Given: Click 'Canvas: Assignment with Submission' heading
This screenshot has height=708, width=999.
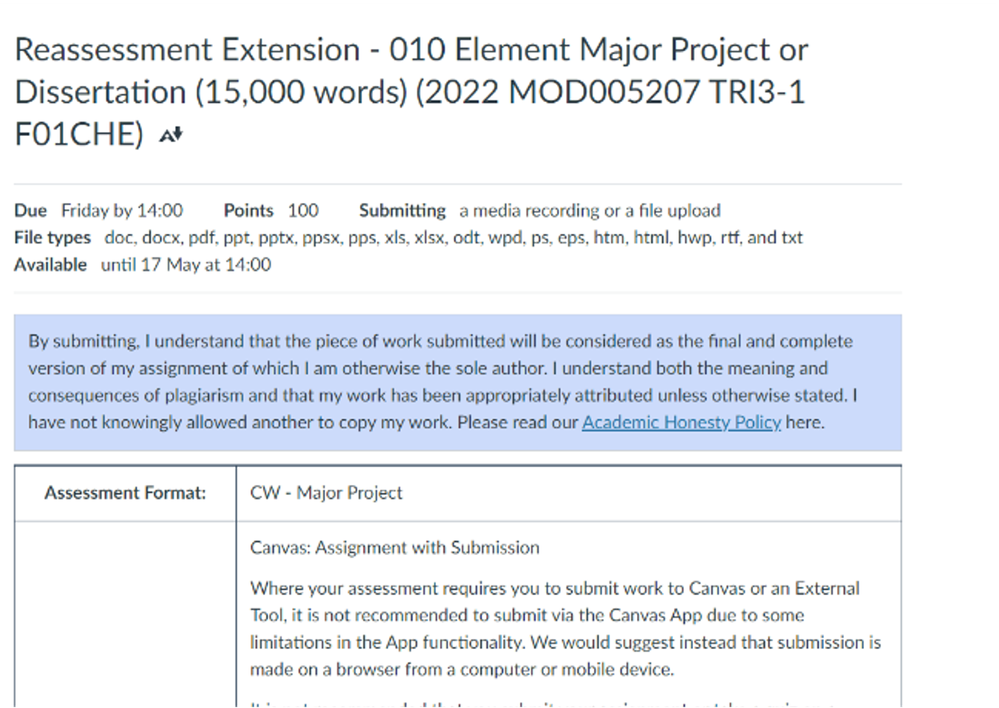Looking at the screenshot, I should tap(394, 548).
